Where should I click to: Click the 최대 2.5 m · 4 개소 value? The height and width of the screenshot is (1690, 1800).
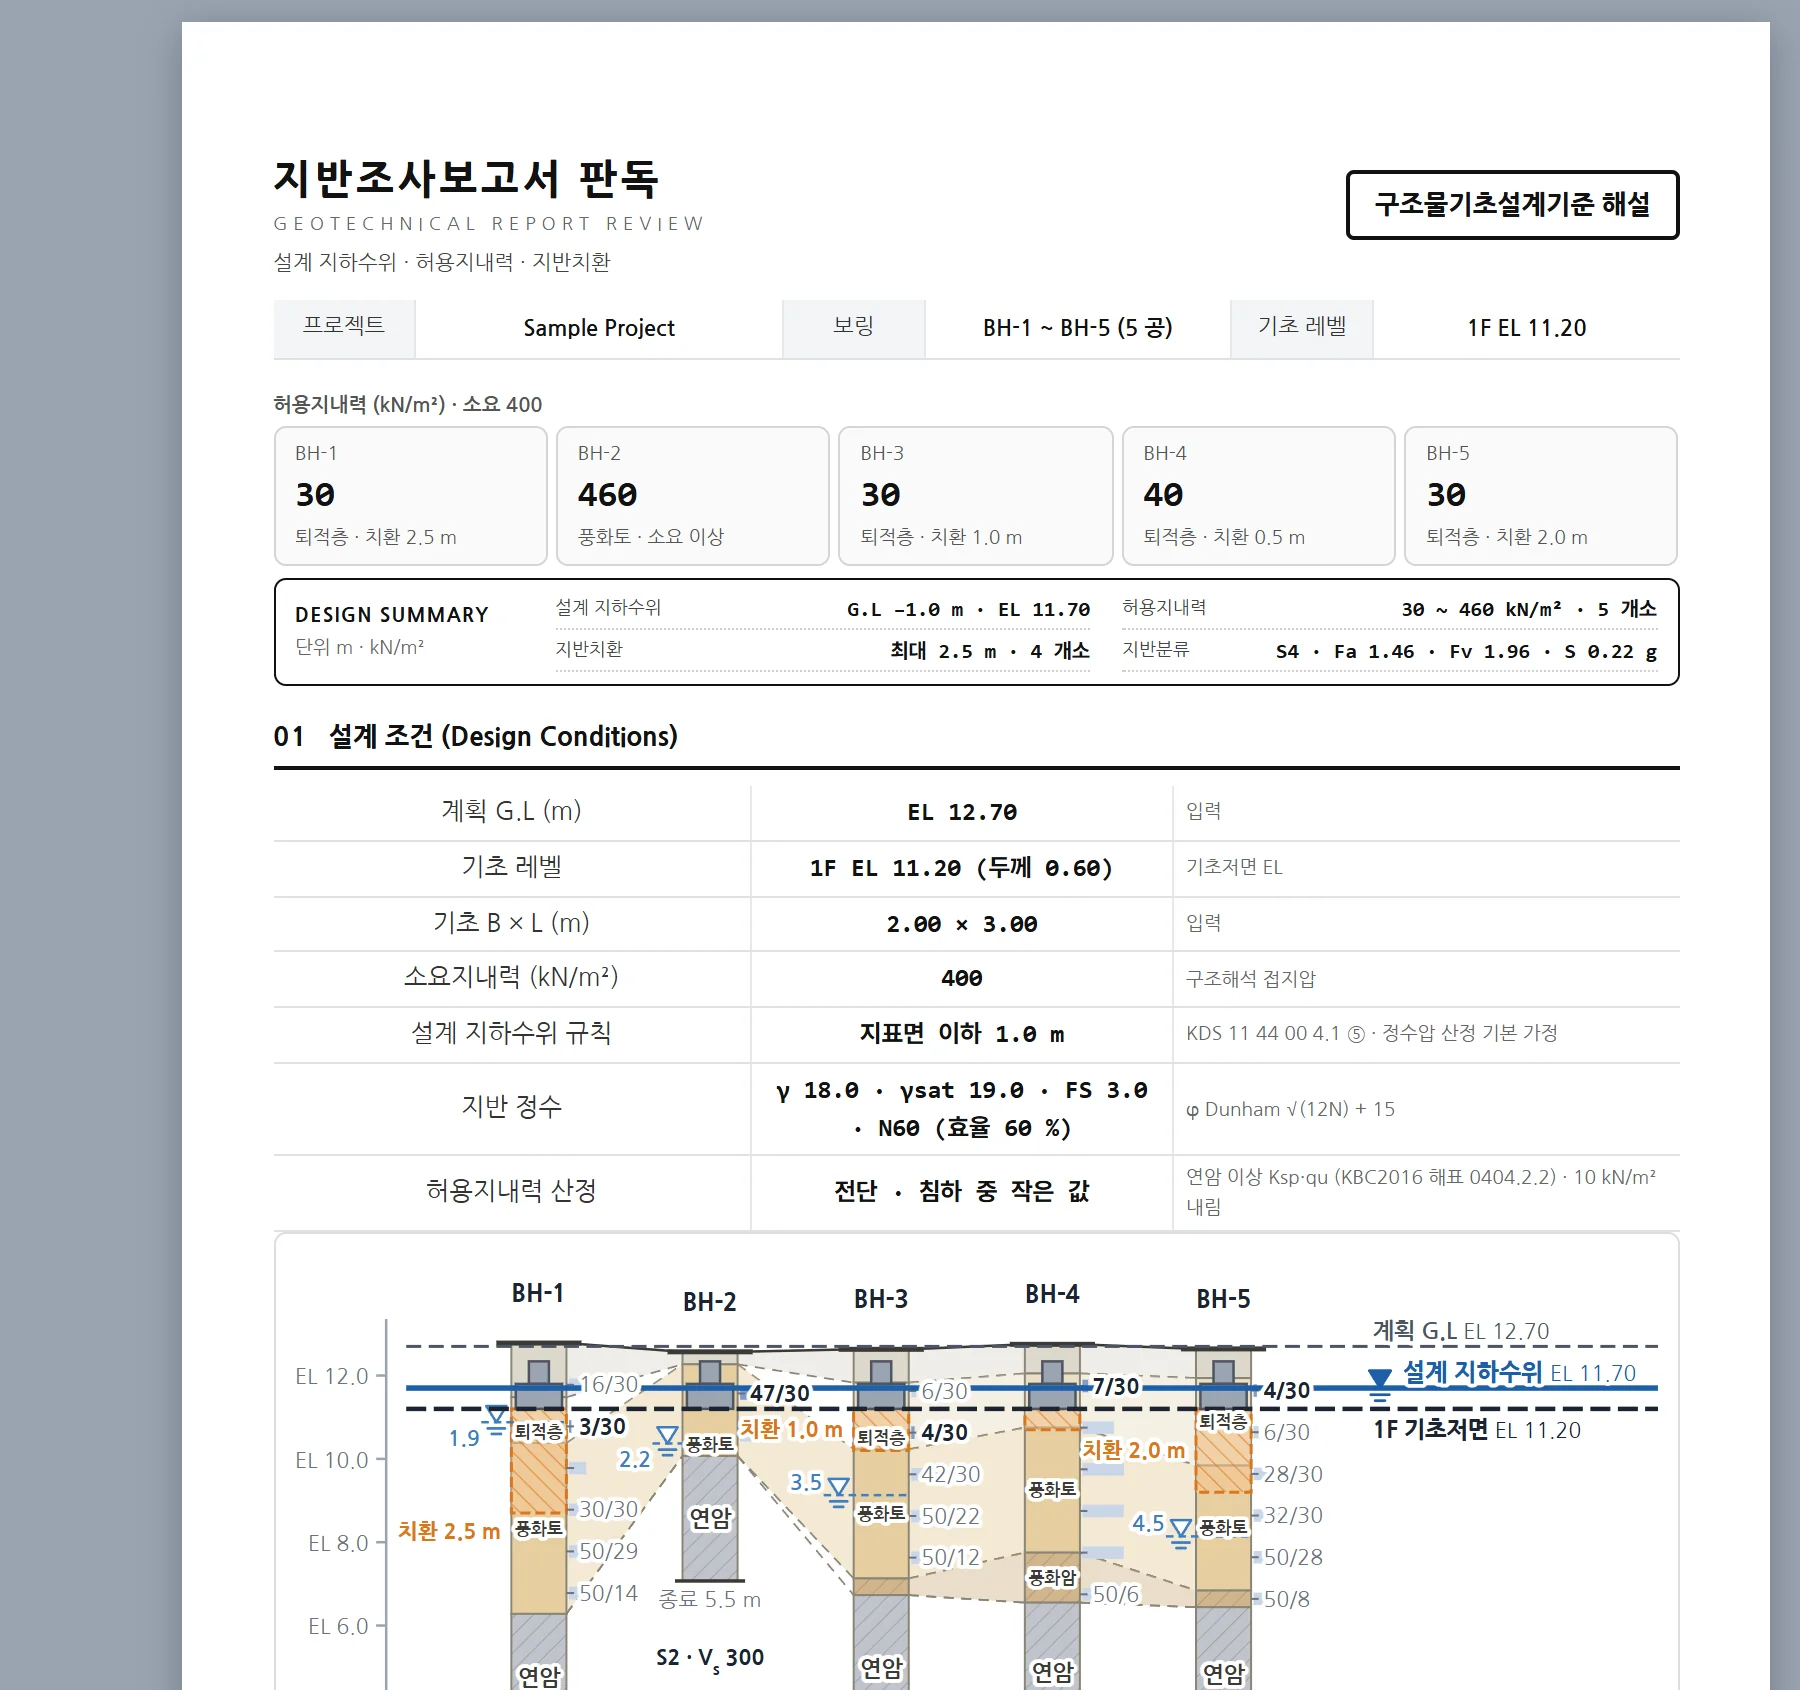point(990,651)
